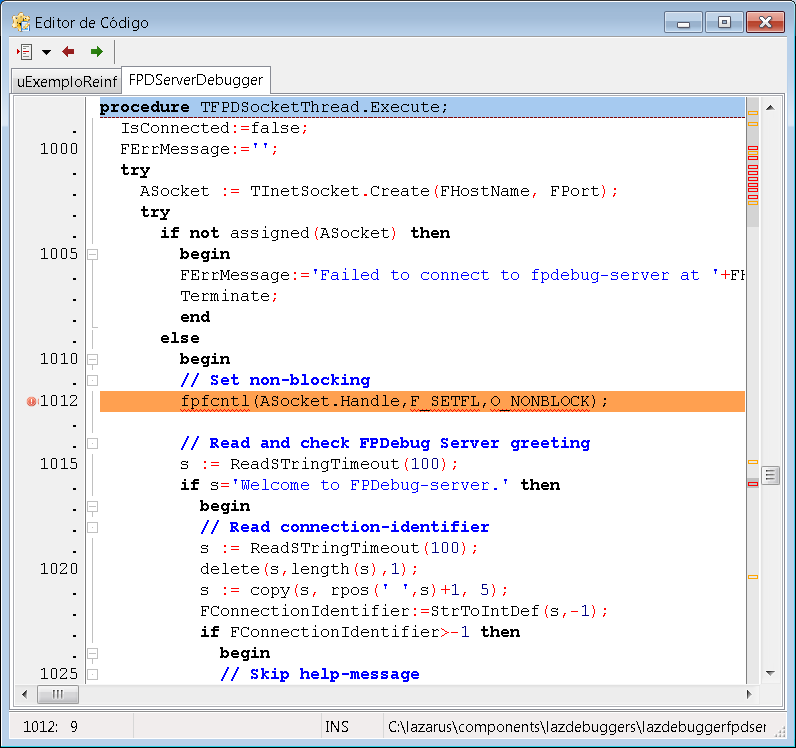Click the horizontal scrollbar left arrow
This screenshot has width=796, height=748.
pos(24,694)
